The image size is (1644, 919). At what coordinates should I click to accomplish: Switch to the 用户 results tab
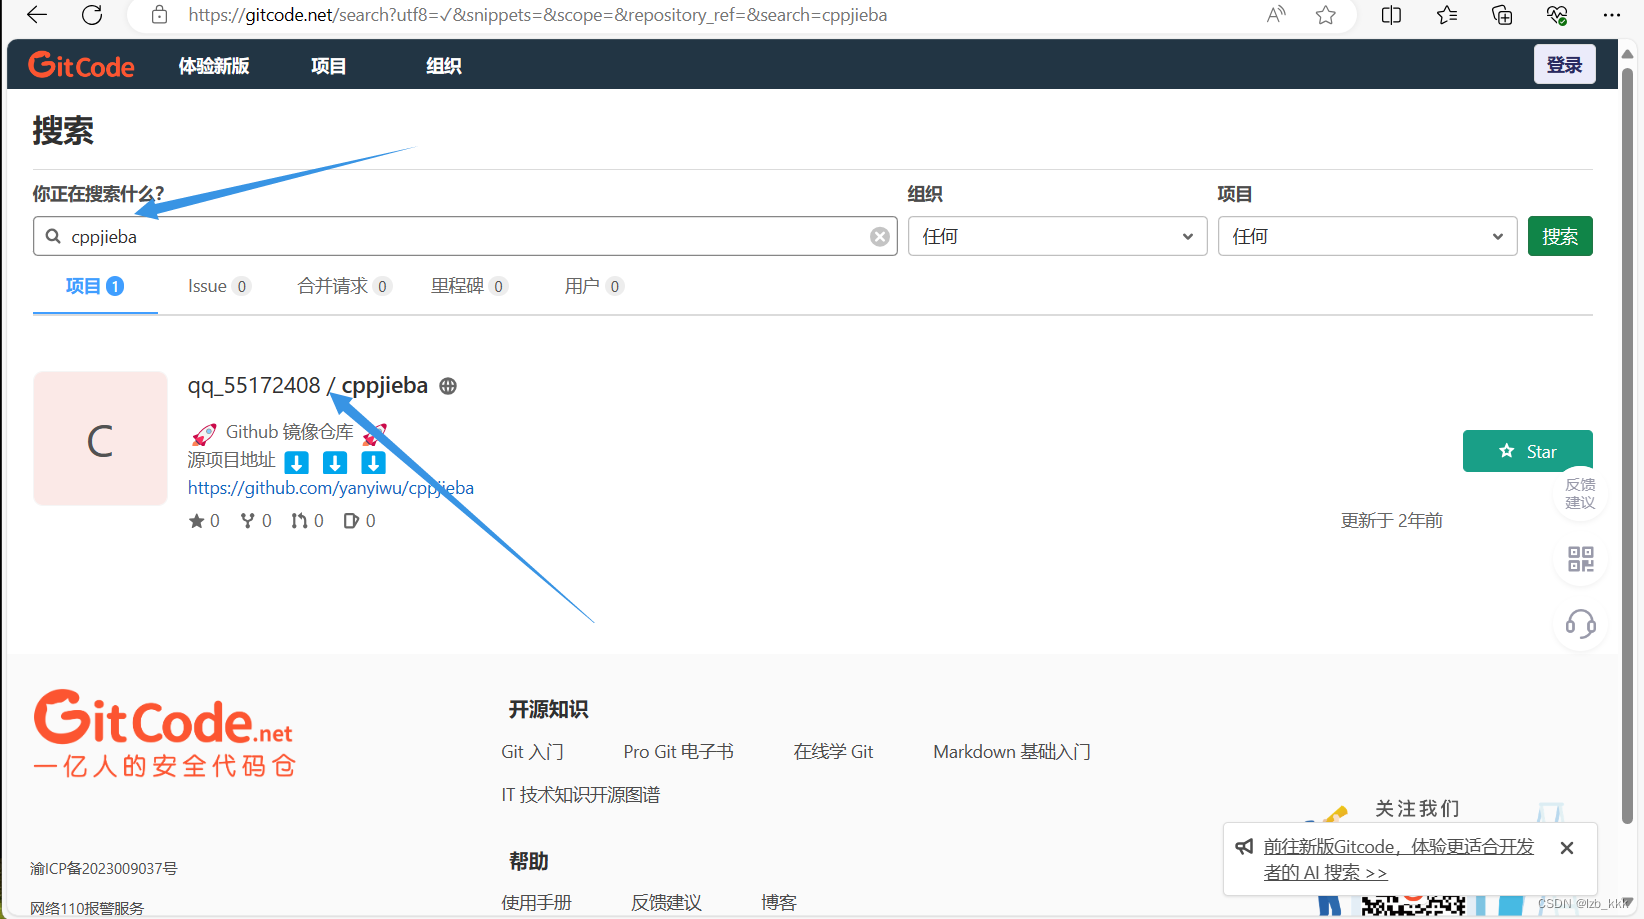[x=594, y=287]
